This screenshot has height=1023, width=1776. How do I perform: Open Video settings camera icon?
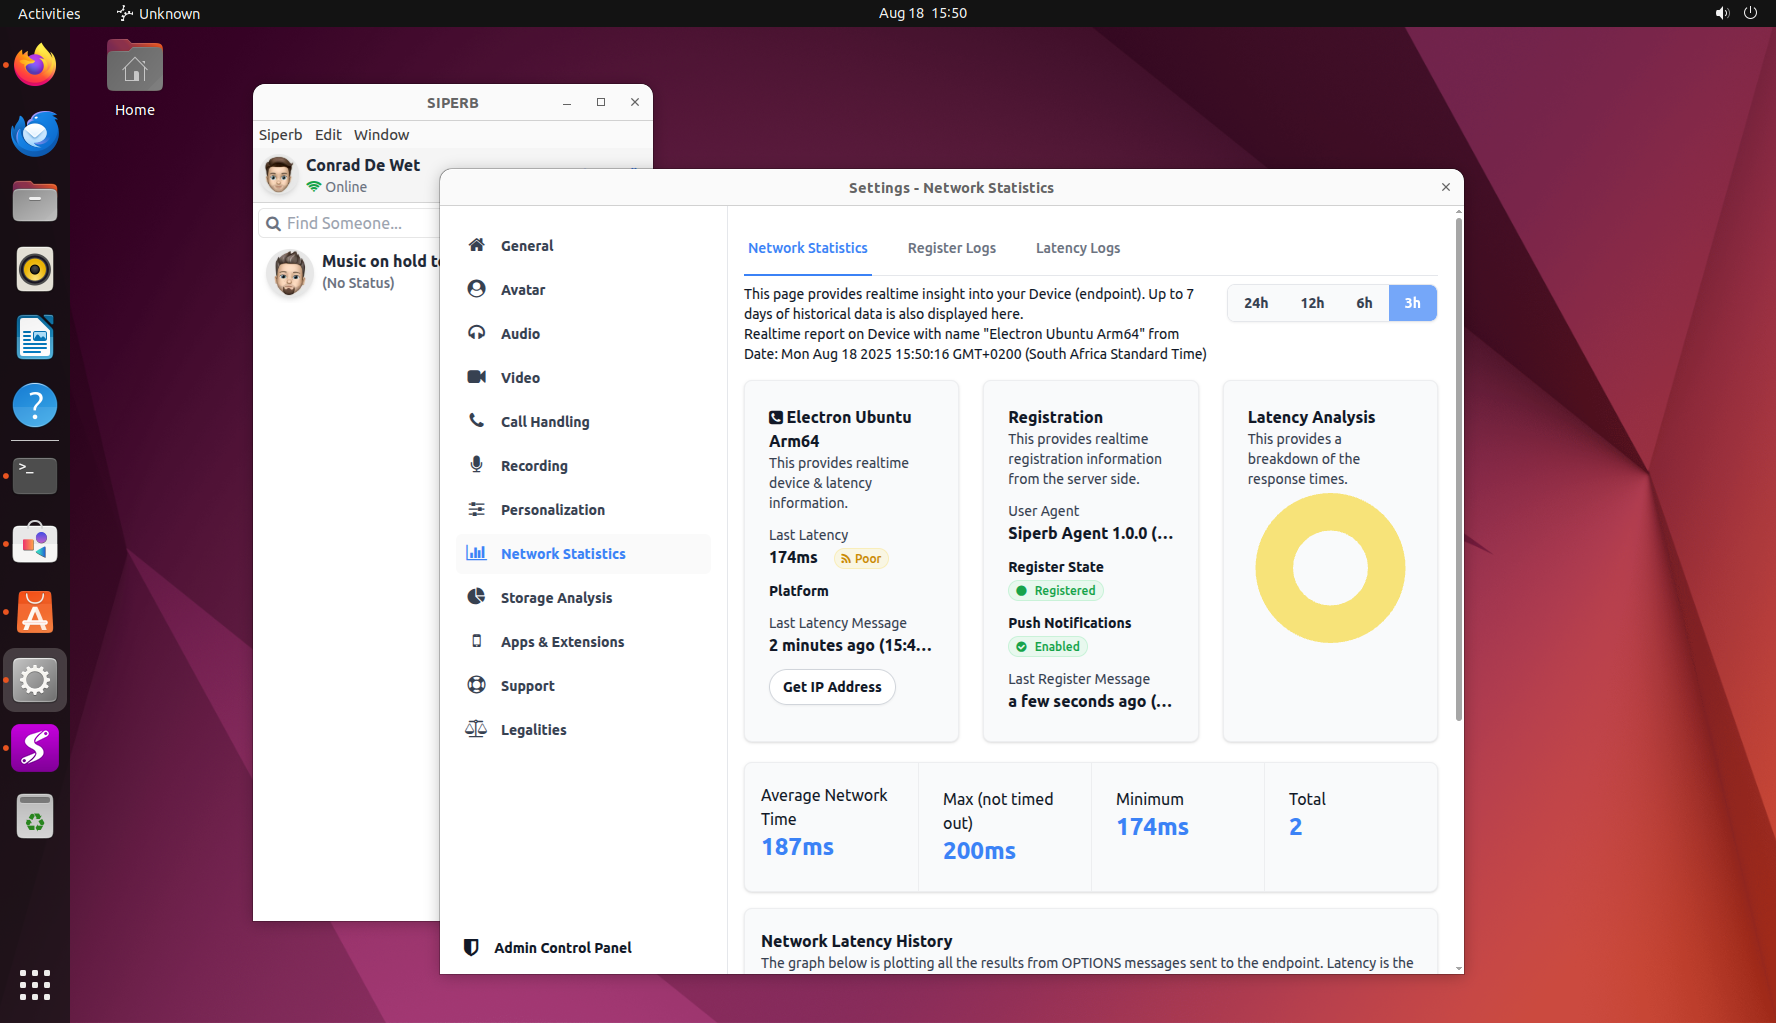[x=477, y=377]
